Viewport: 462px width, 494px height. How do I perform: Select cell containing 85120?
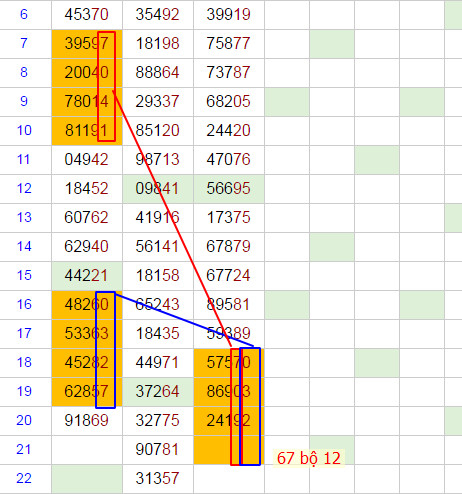pos(158,131)
